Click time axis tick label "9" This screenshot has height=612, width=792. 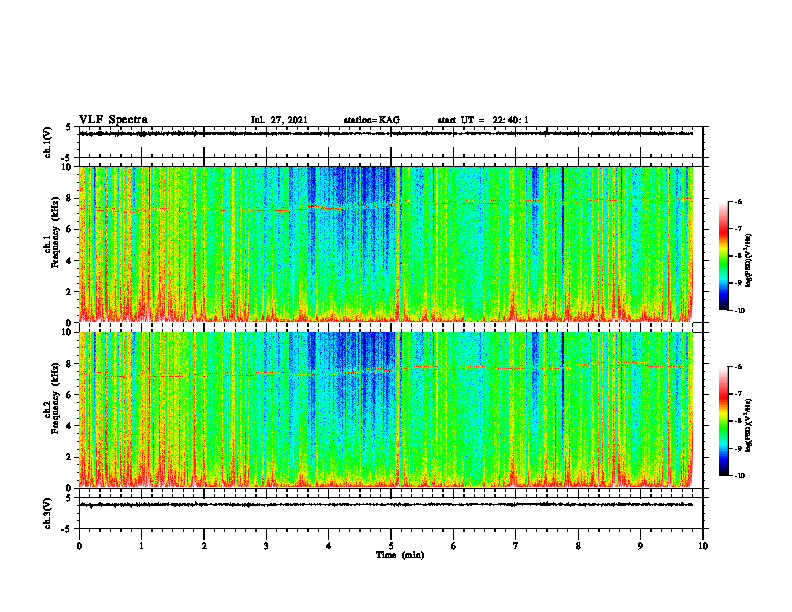(640, 546)
